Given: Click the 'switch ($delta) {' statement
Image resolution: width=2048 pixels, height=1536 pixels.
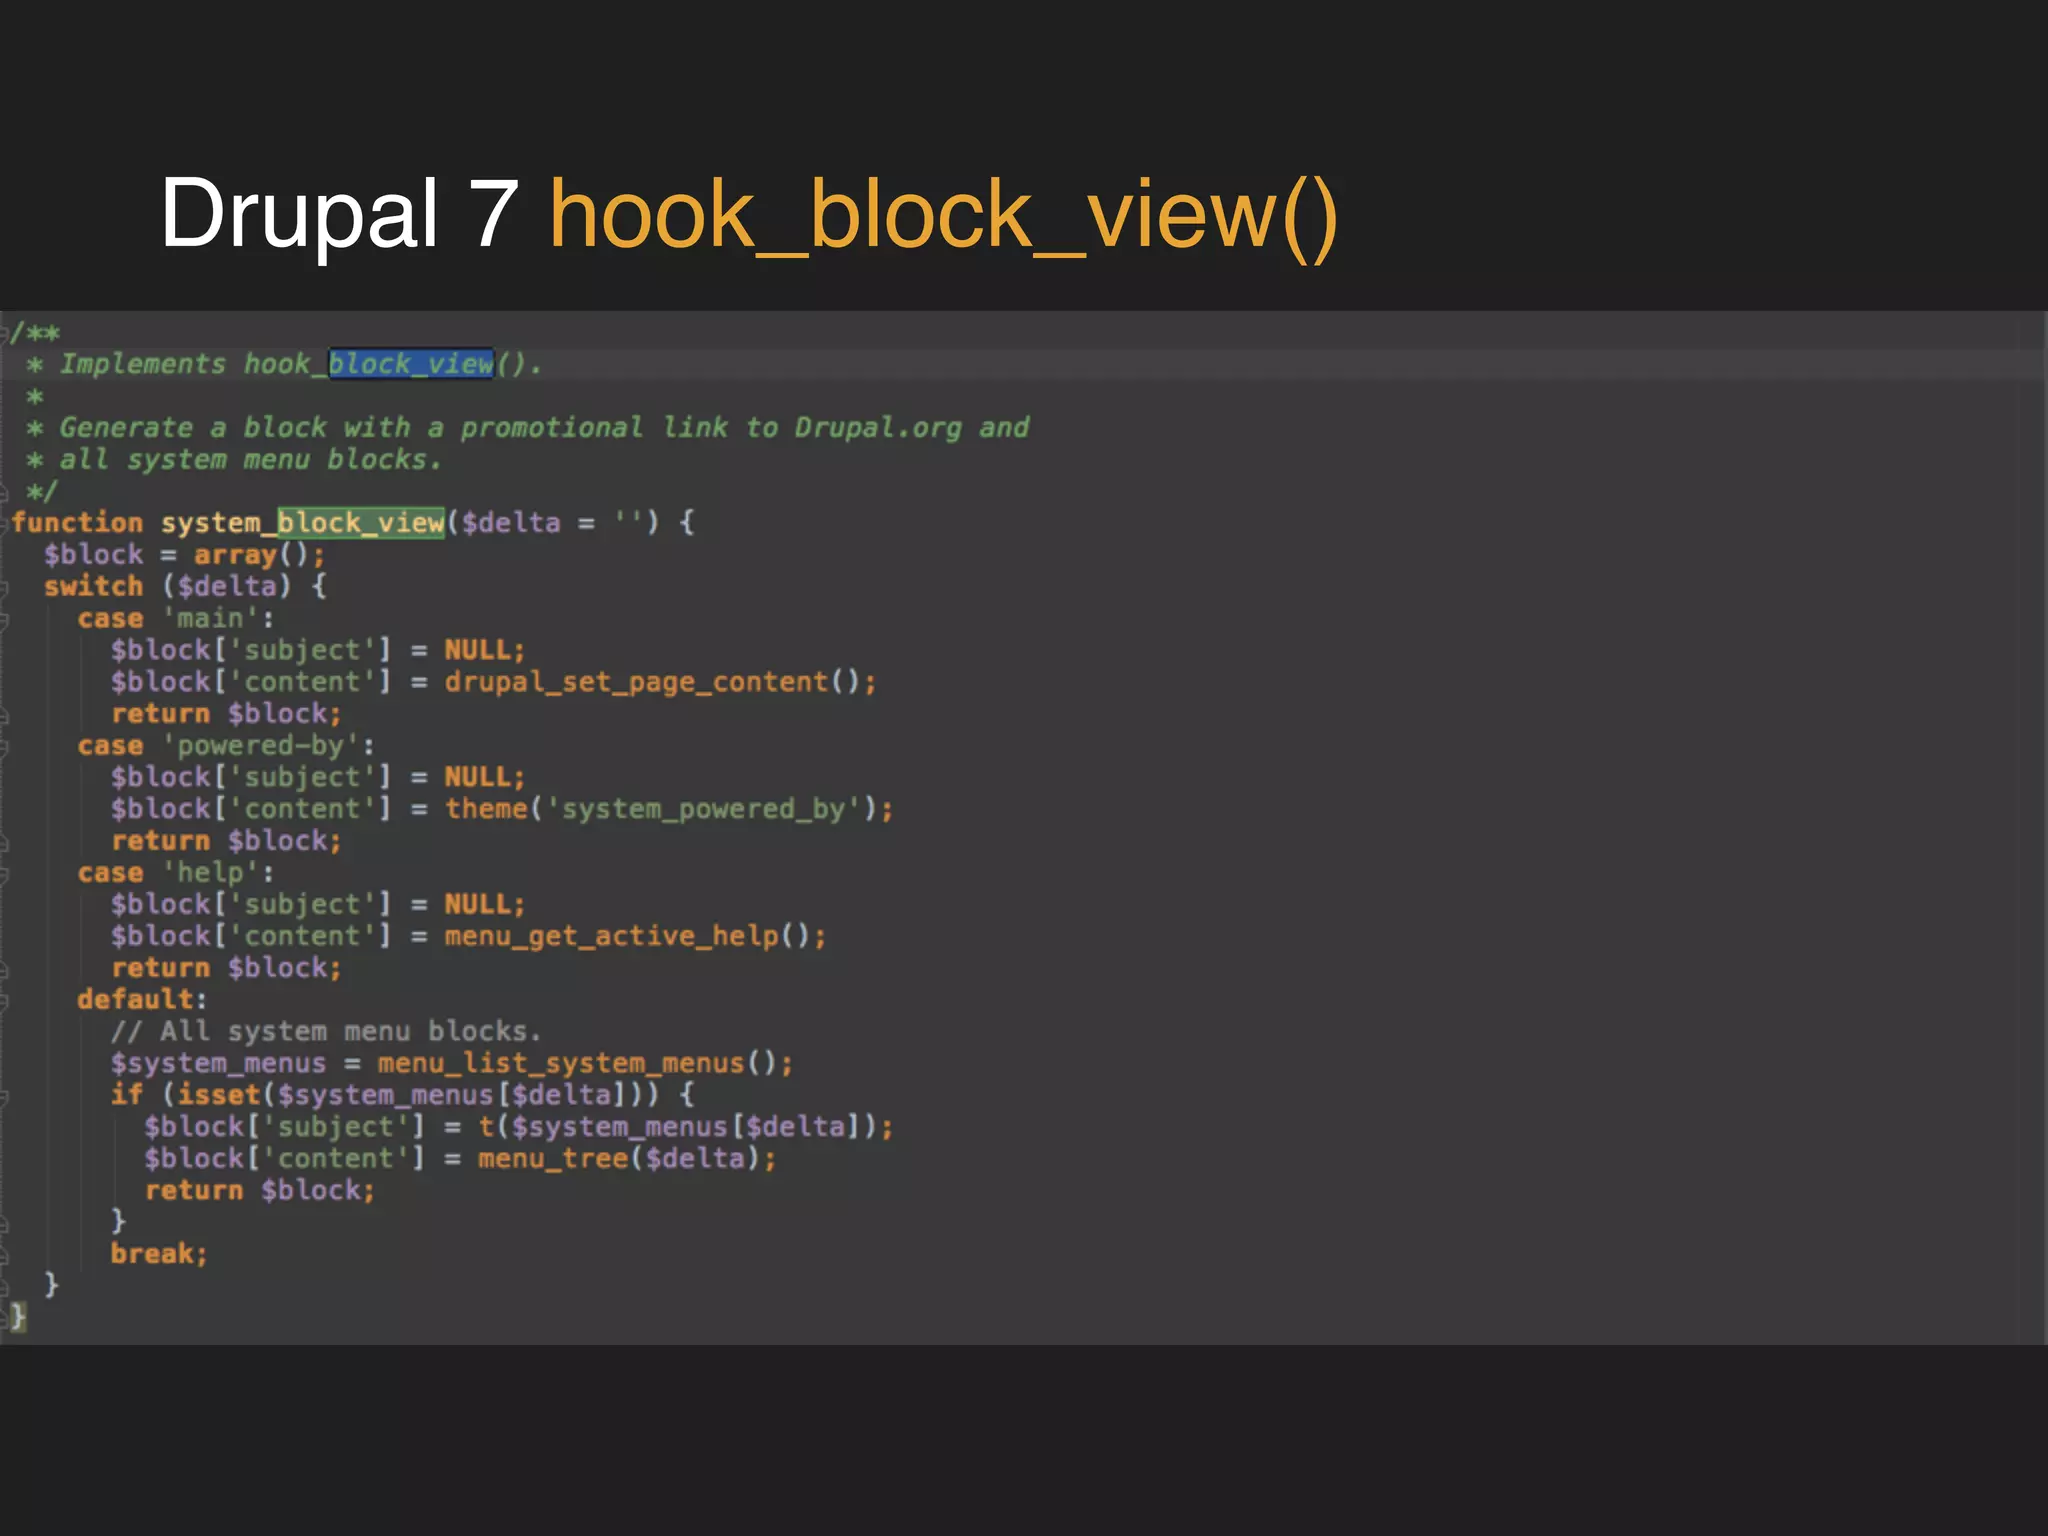Looking at the screenshot, I should click(x=185, y=586).
